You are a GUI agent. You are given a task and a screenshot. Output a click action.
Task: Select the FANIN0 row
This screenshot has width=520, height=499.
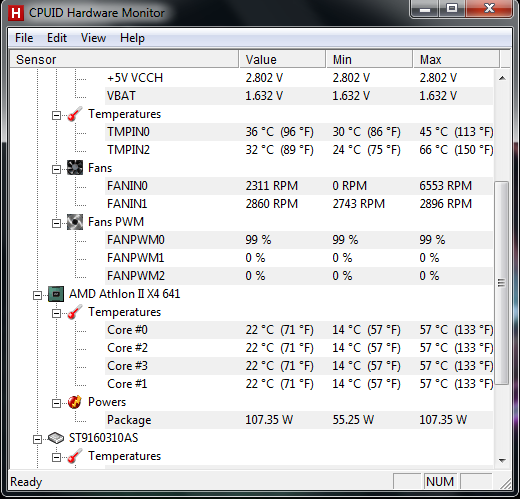pyautogui.click(x=299, y=186)
